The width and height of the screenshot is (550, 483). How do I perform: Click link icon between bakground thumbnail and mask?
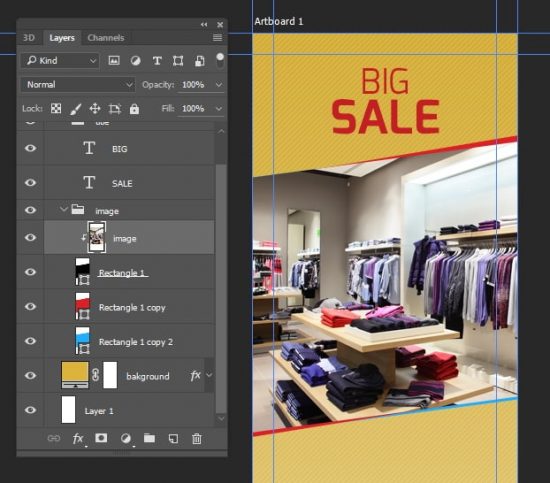click(95, 375)
